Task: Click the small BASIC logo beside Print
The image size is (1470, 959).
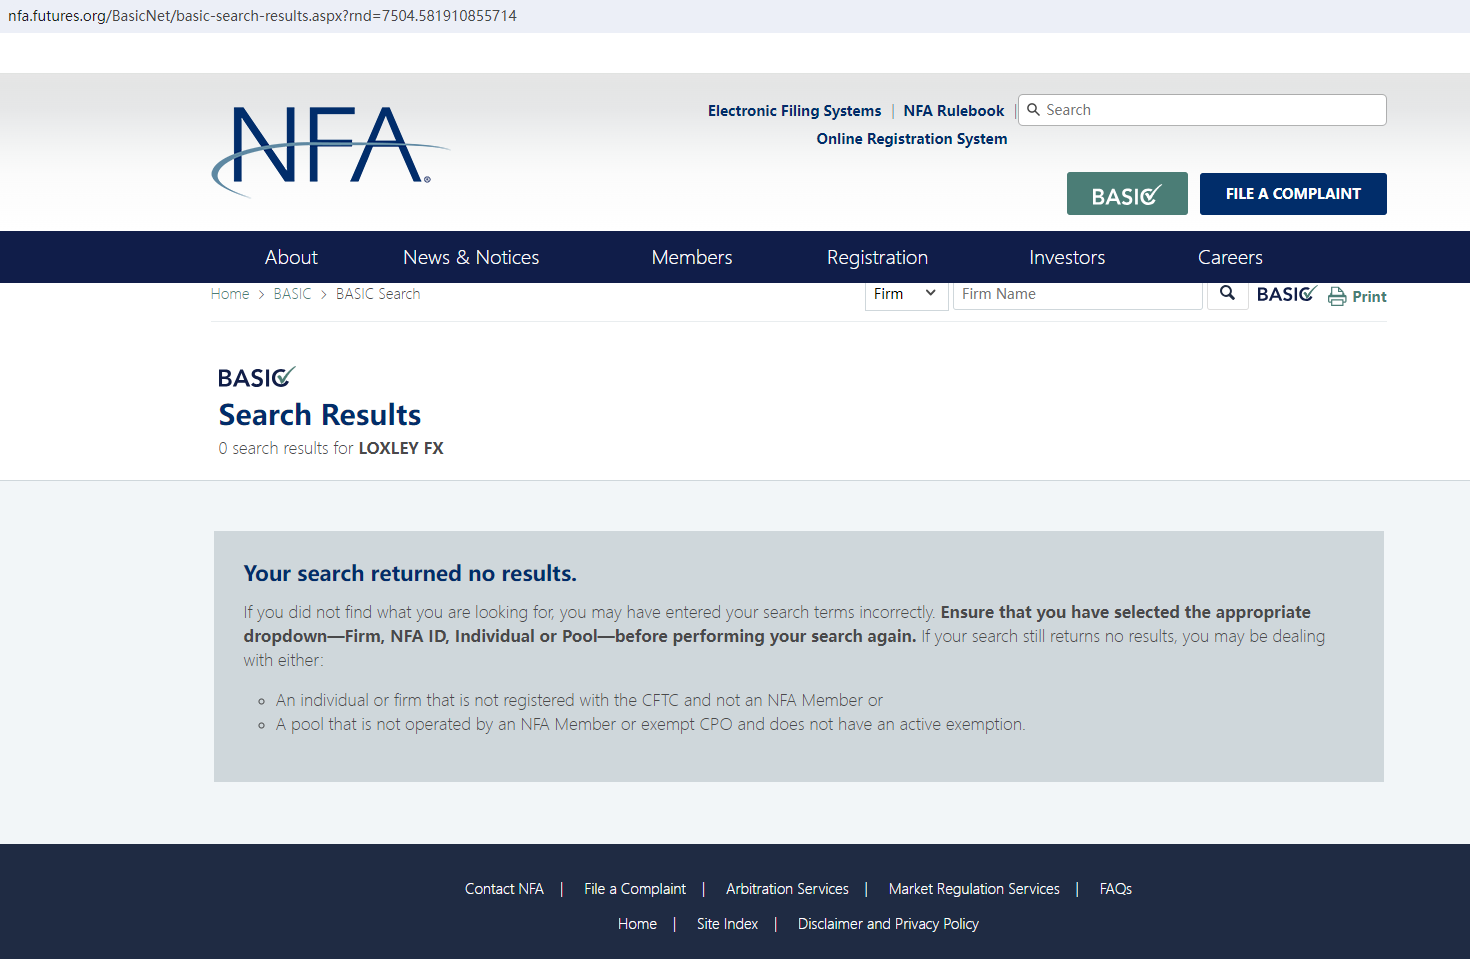Action: (1287, 294)
